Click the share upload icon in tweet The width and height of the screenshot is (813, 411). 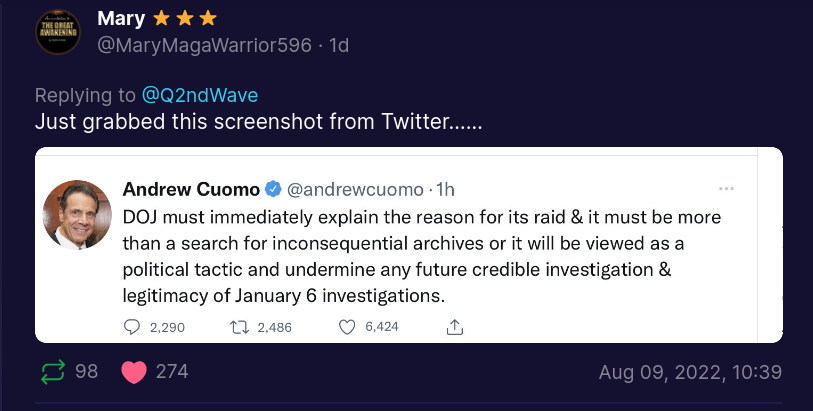click(x=454, y=327)
